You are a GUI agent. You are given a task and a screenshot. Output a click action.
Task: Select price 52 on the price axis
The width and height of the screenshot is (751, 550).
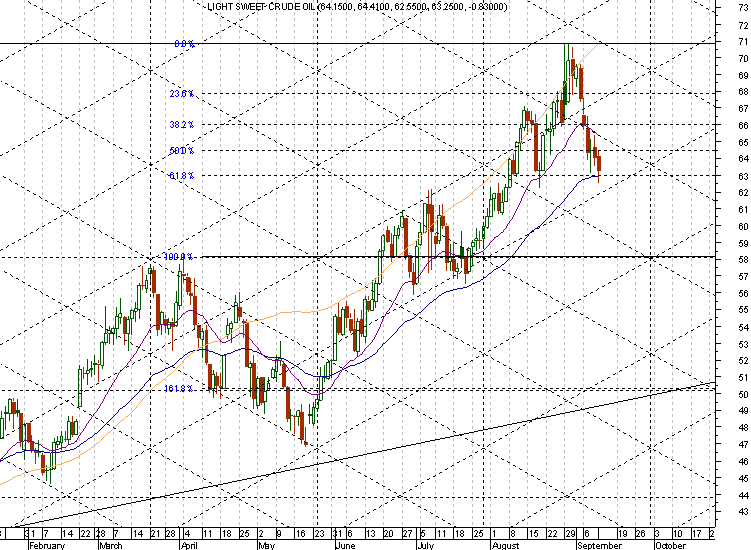pyautogui.click(x=743, y=361)
